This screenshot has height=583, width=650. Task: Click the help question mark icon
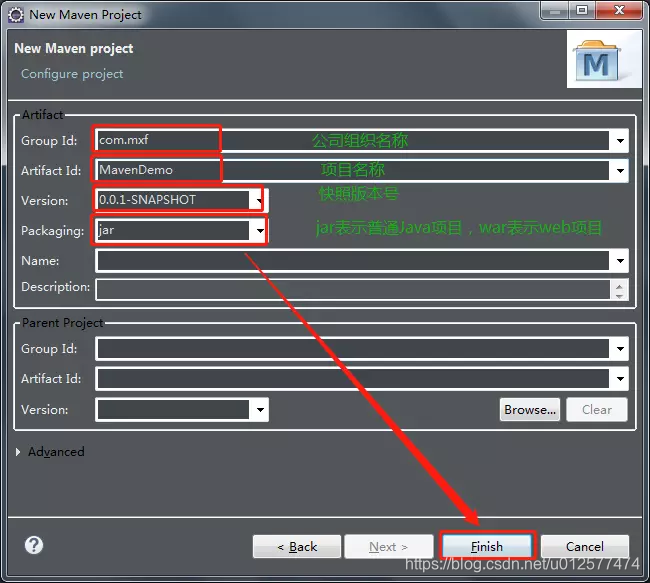tap(34, 545)
